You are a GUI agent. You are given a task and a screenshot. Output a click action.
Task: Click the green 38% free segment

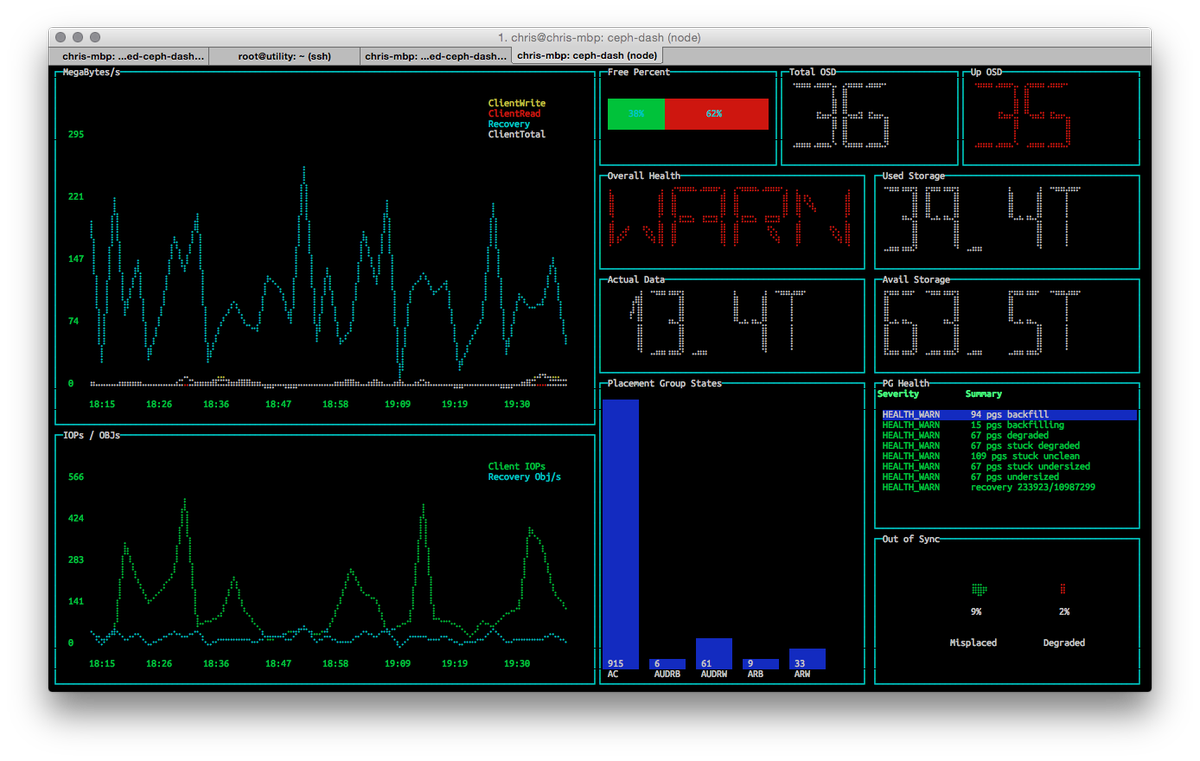point(636,114)
